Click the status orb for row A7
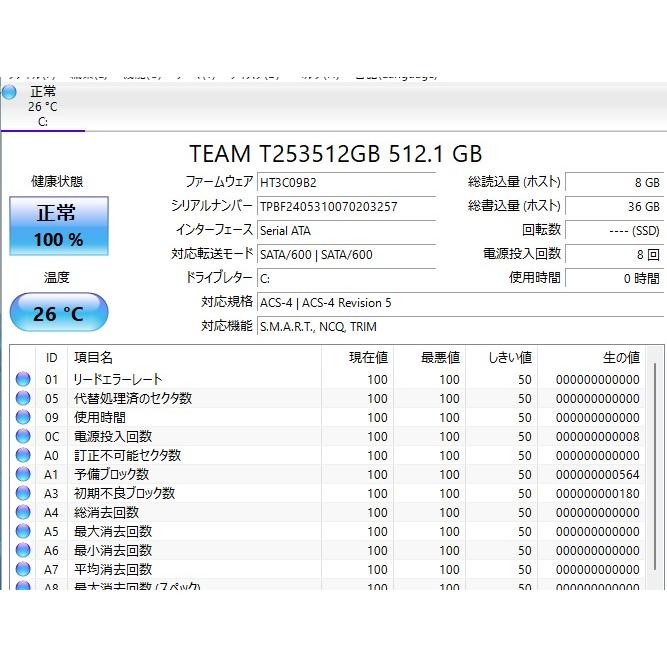667x667 pixels. pos(23,569)
